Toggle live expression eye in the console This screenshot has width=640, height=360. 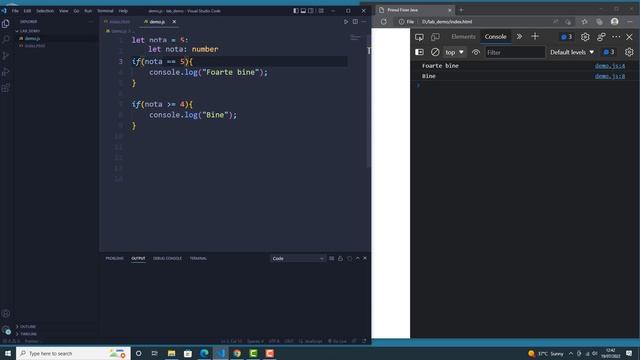(476, 52)
